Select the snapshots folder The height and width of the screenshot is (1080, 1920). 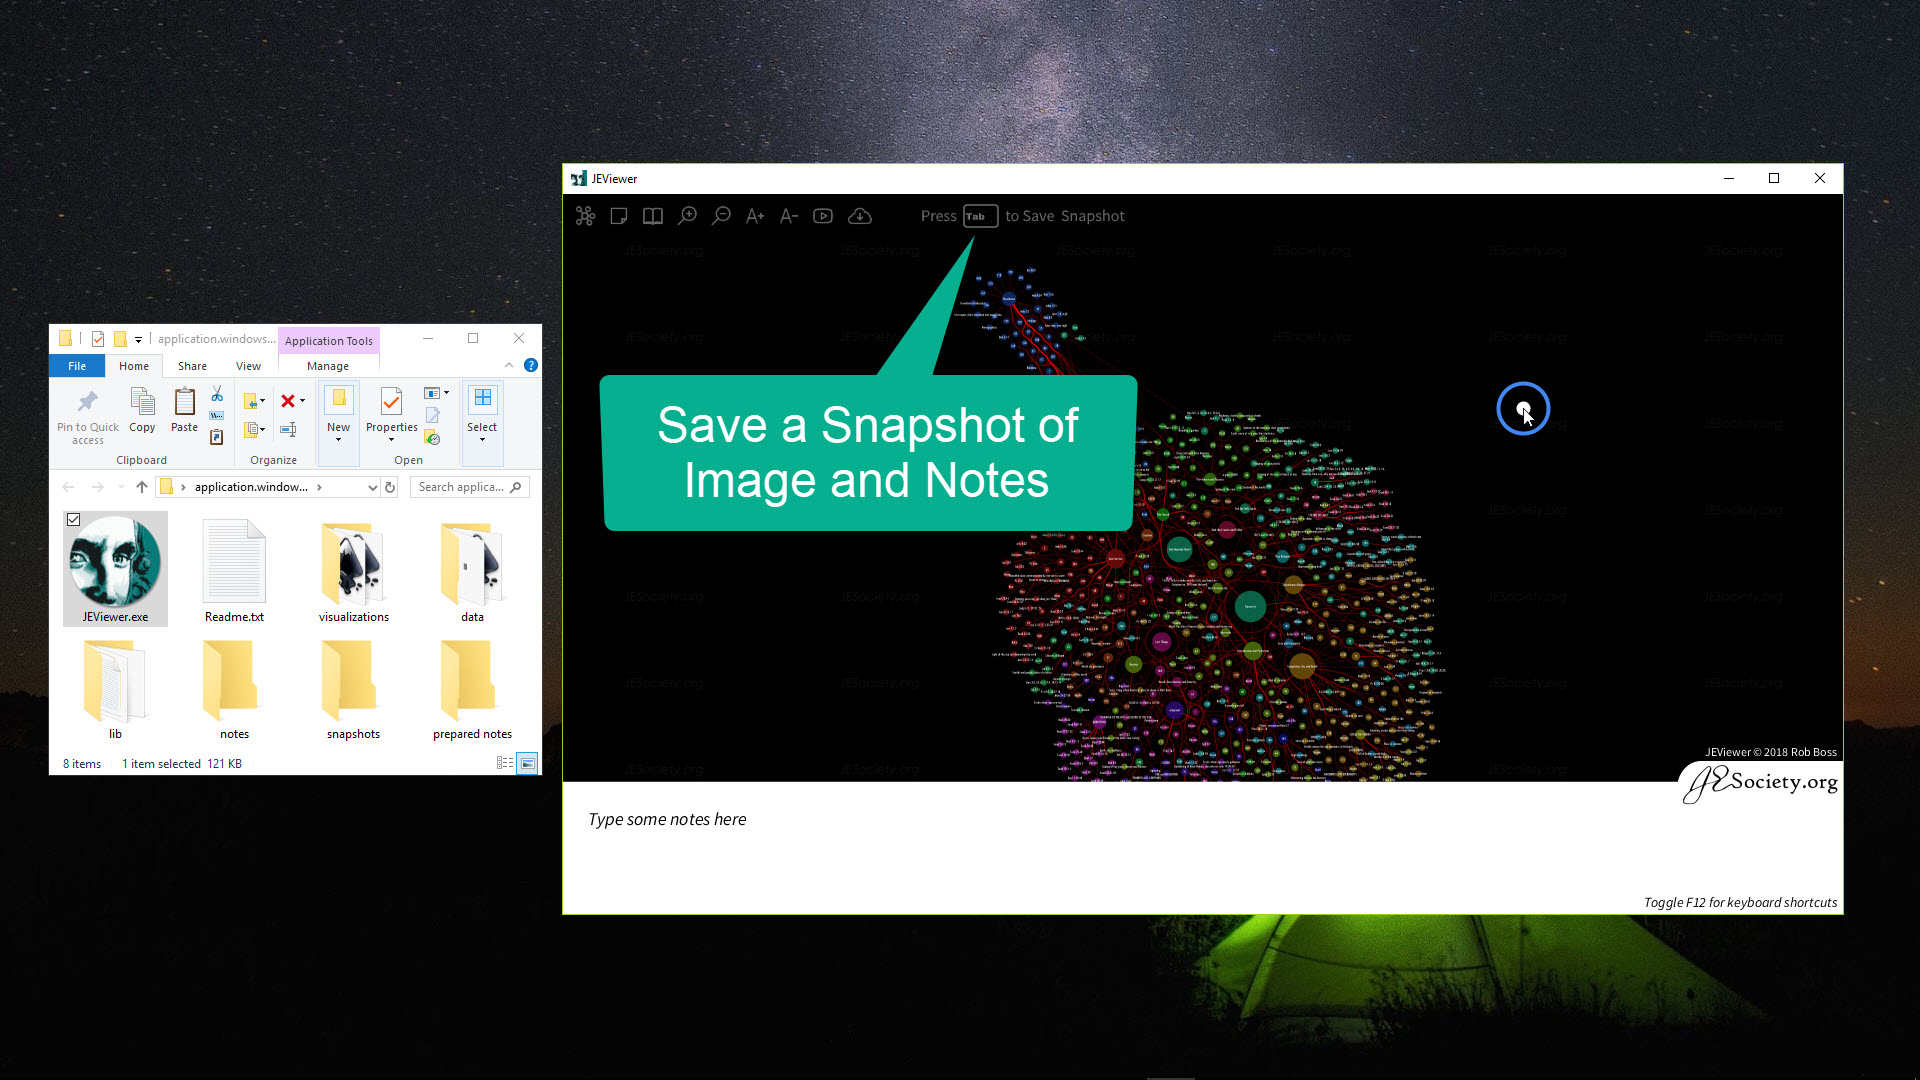click(x=353, y=689)
